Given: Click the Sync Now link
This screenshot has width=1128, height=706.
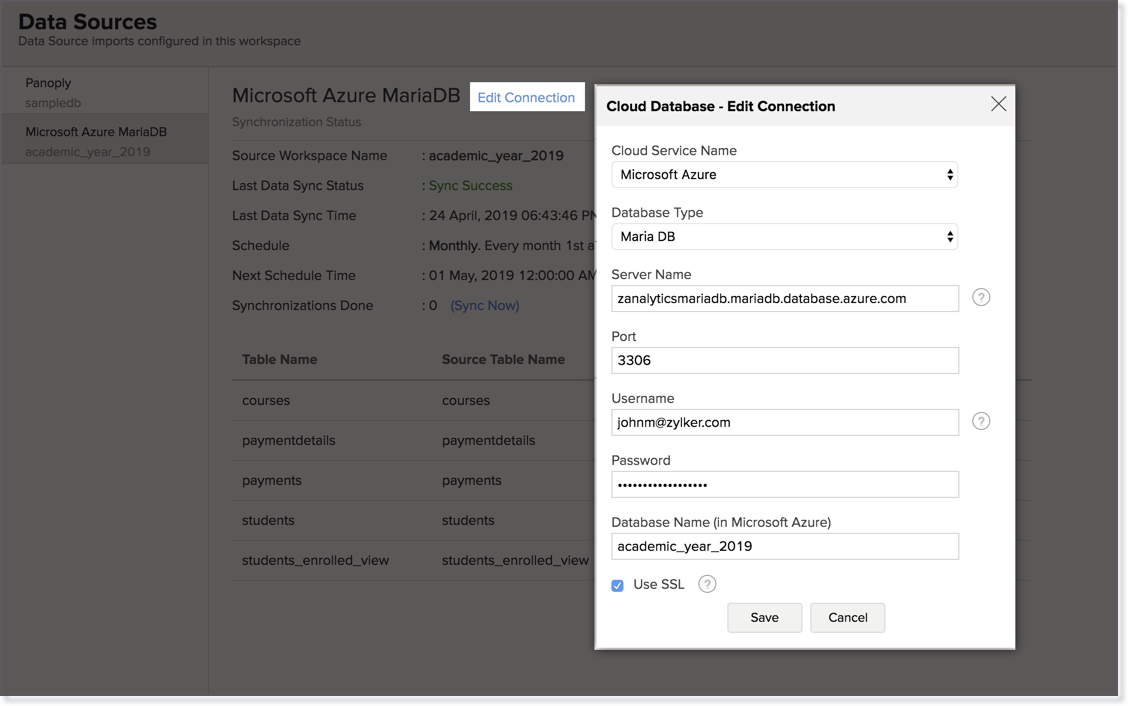Looking at the screenshot, I should [485, 305].
